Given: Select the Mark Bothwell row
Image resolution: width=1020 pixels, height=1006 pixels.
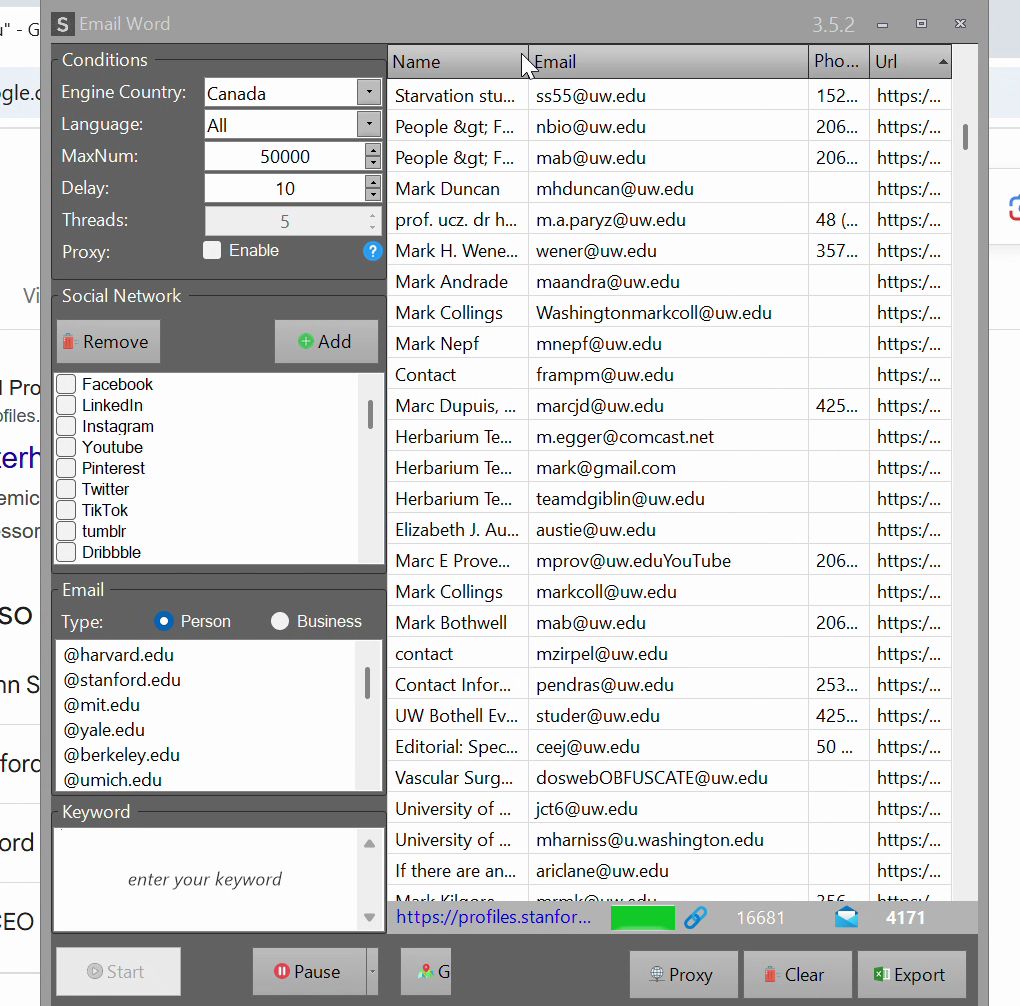Looking at the screenshot, I should pos(669,623).
